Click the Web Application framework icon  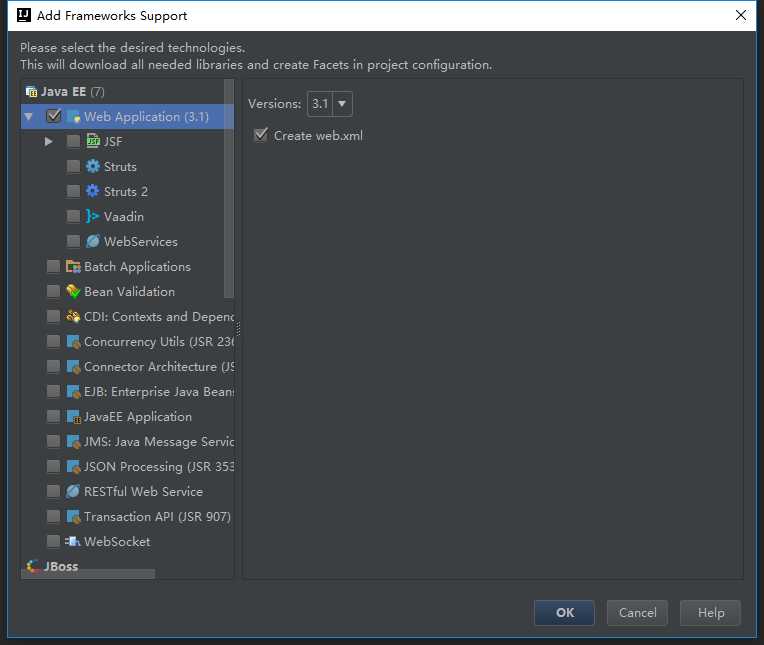pos(74,117)
